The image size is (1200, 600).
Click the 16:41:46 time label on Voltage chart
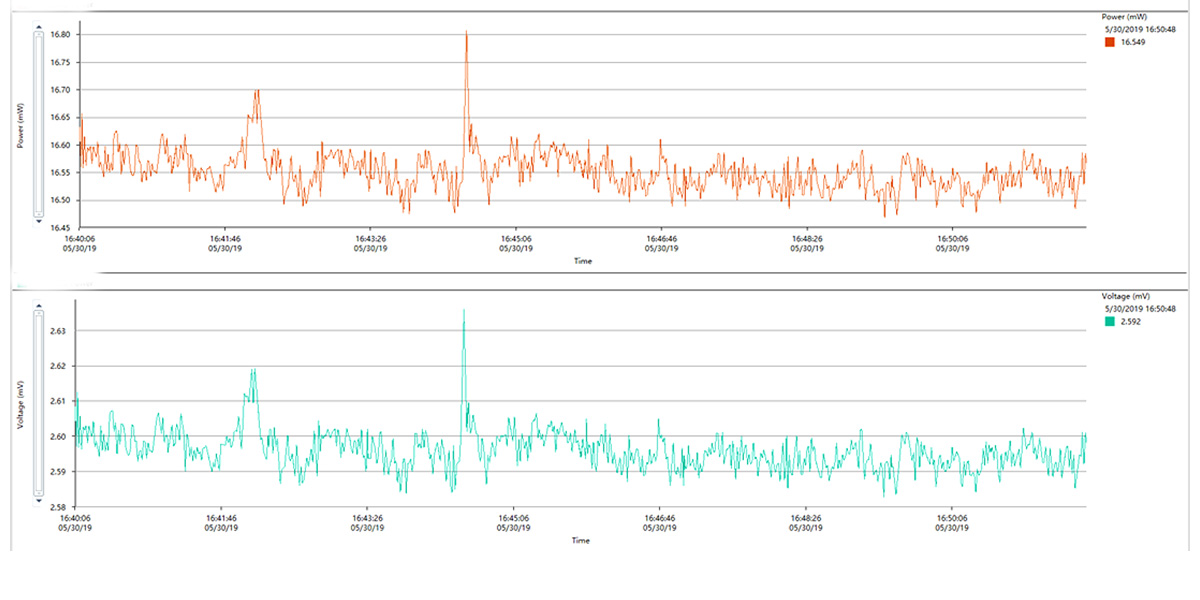tap(224, 519)
